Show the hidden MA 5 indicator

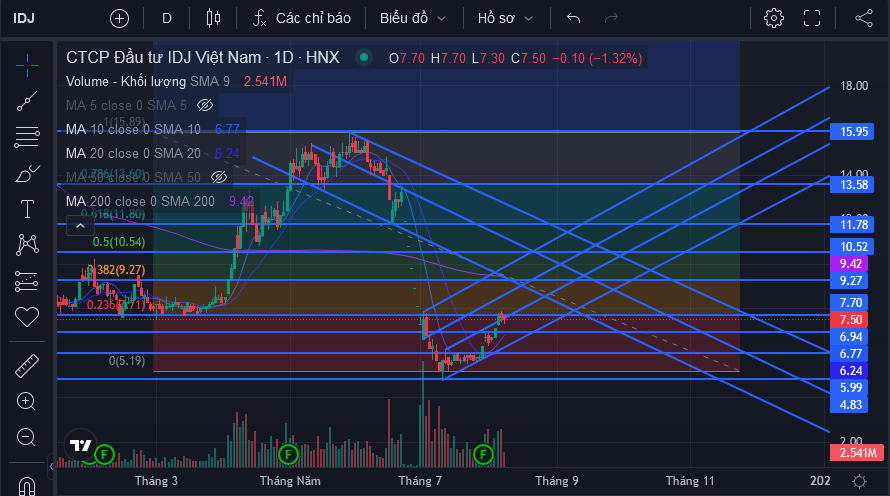click(x=204, y=105)
